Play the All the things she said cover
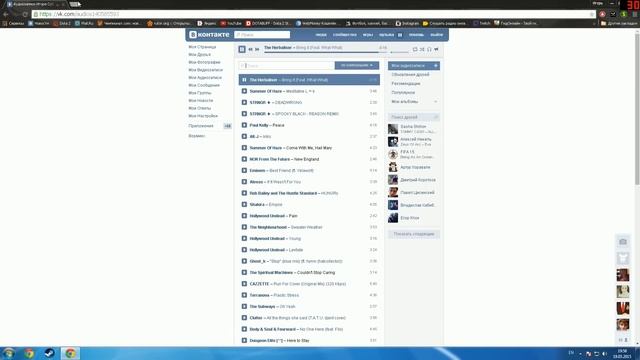640x360 pixels. 244,318
